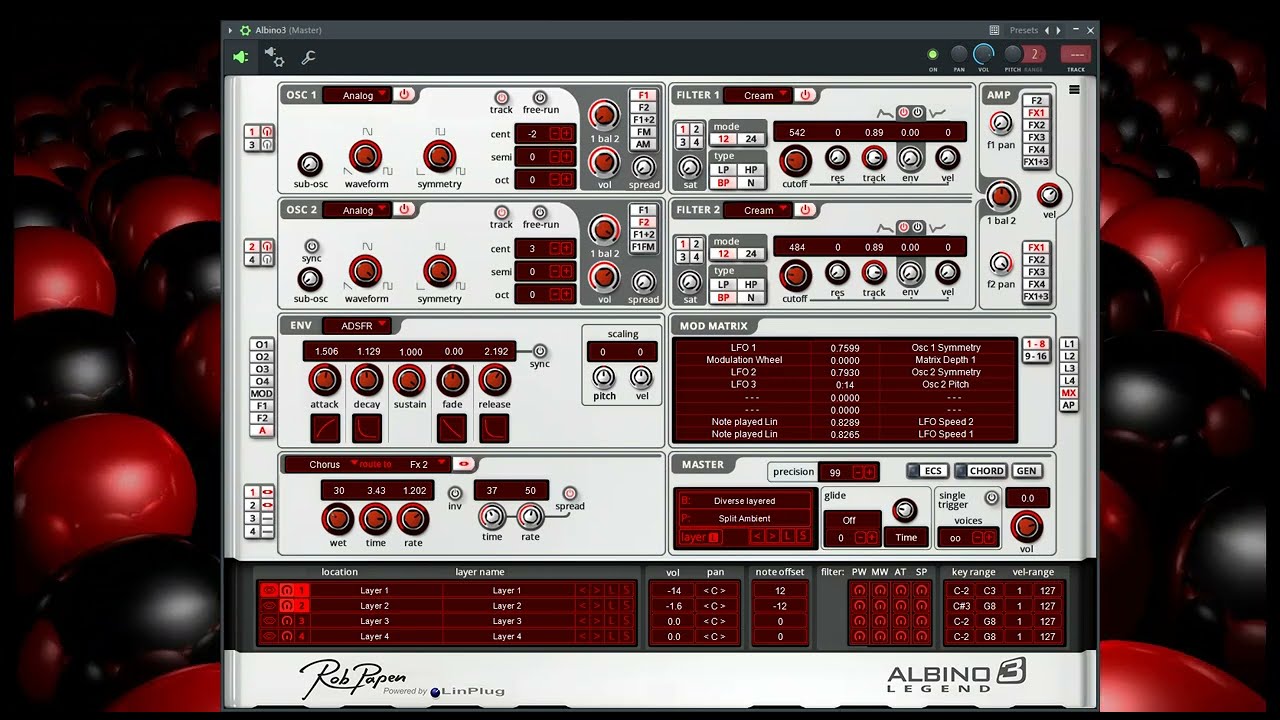Toggle OSC 1 track switch
The height and width of the screenshot is (720, 1280).
point(502,98)
